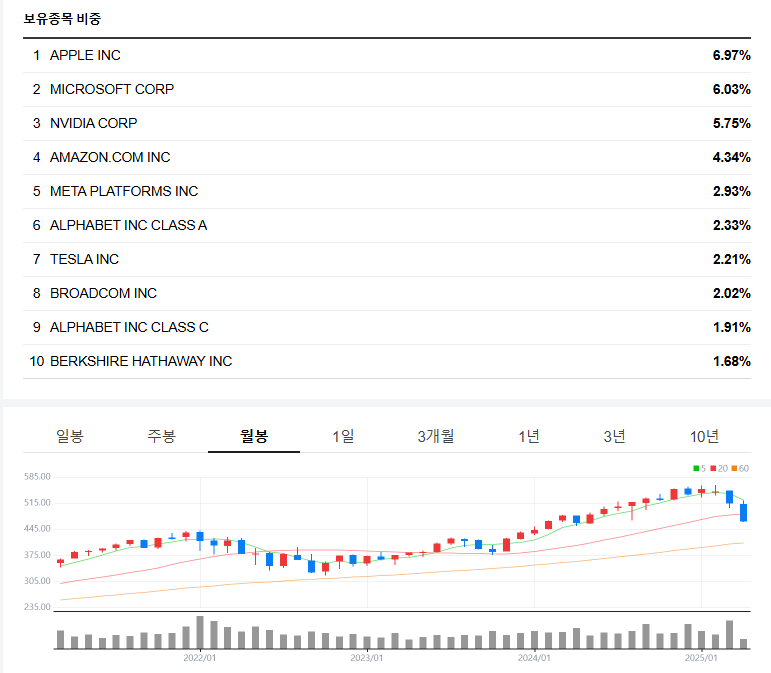The width and height of the screenshot is (771, 673).
Task: Click the 2023/01 date axis label
Action: tap(367, 658)
